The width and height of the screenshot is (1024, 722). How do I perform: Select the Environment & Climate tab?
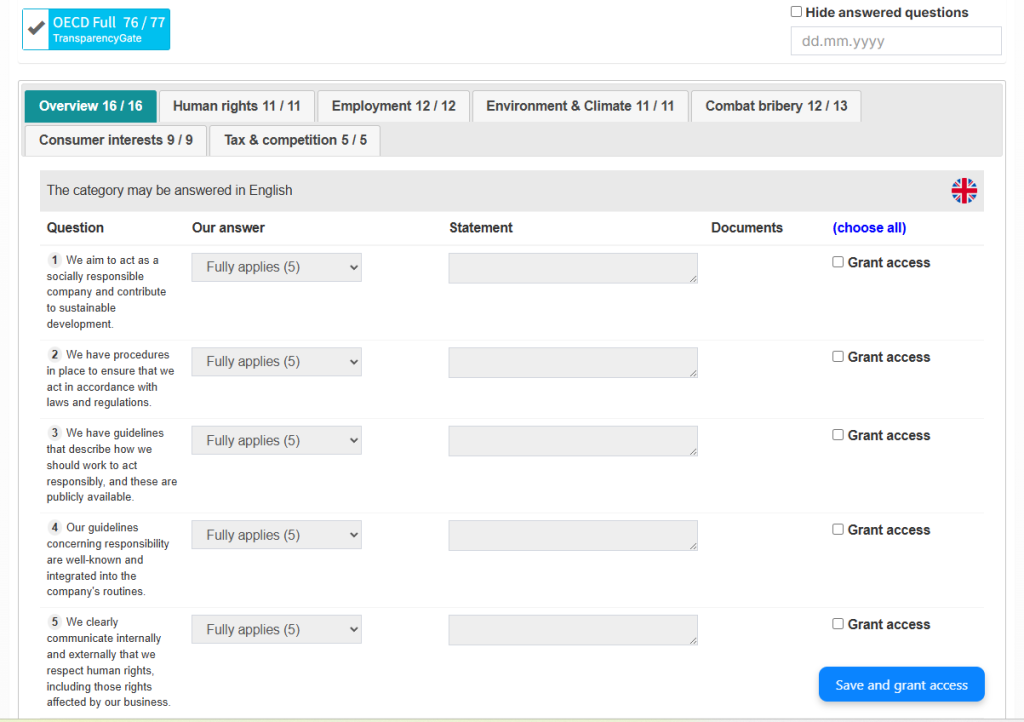(x=580, y=106)
